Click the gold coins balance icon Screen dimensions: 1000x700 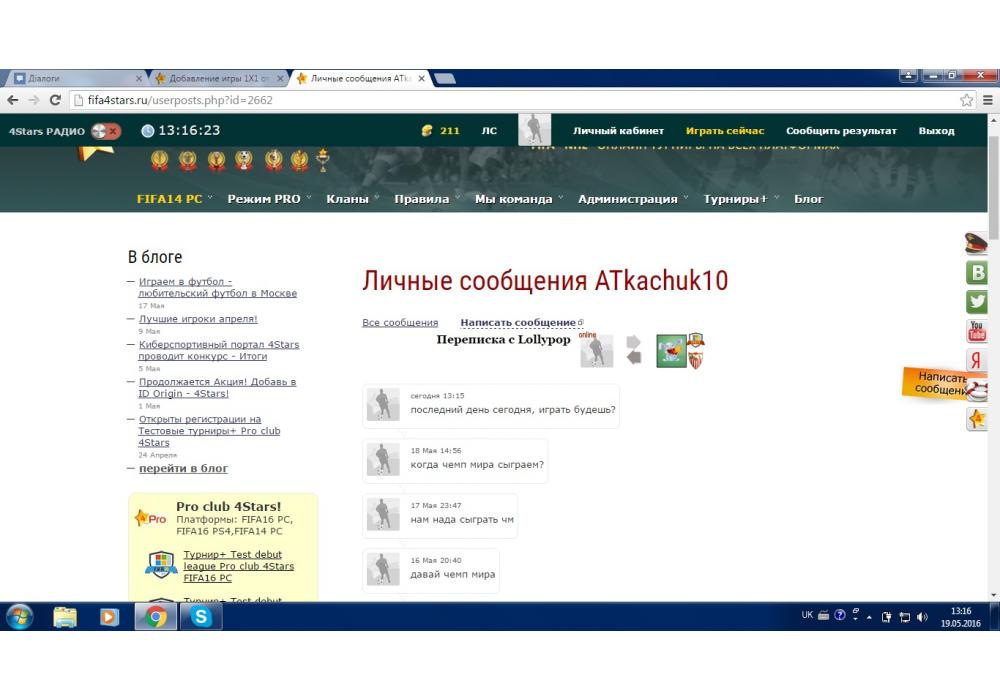pos(427,131)
